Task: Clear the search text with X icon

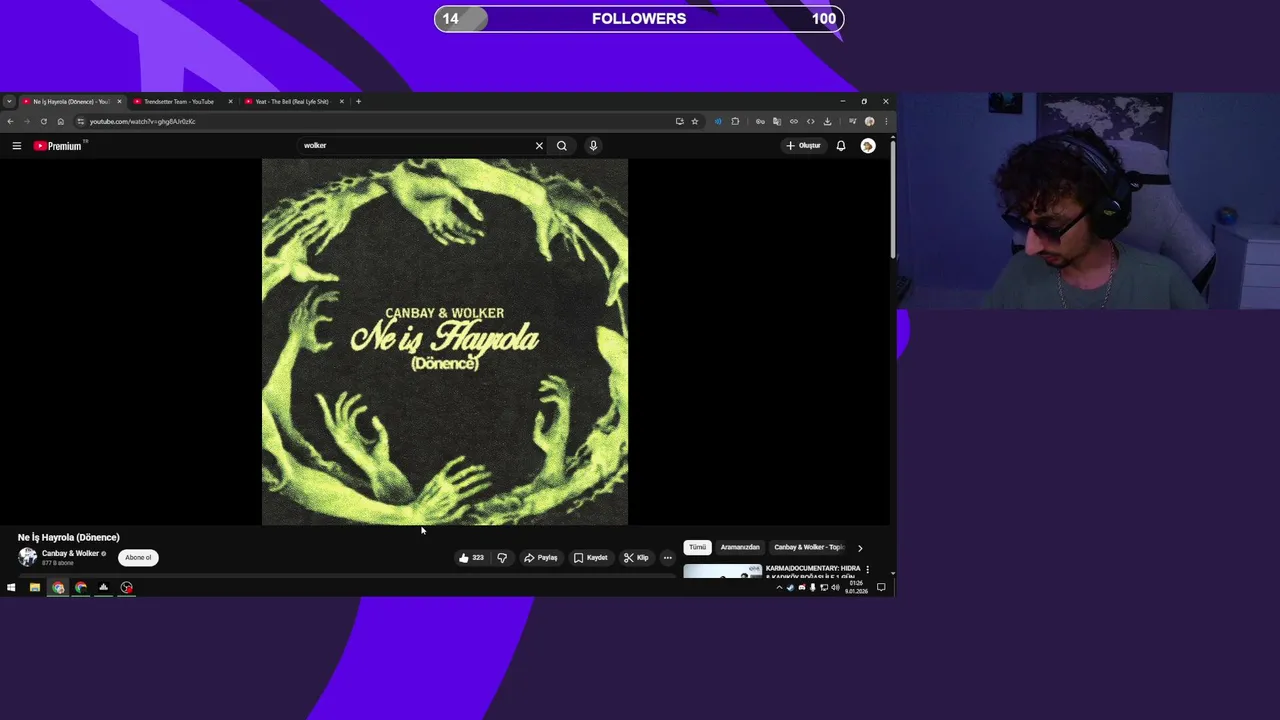Action: coord(539,146)
